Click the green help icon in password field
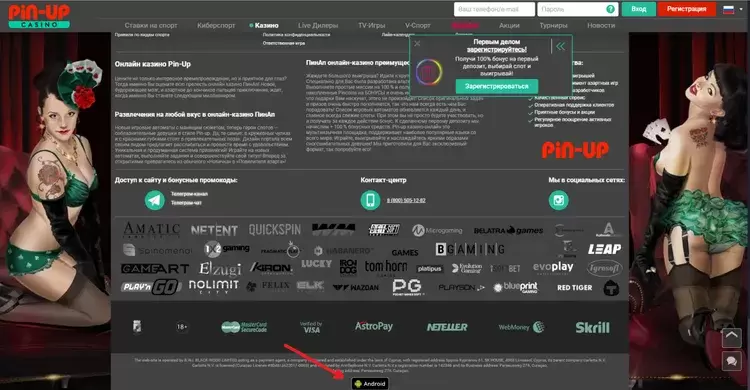The width and height of the screenshot is (750, 390). click(x=610, y=9)
